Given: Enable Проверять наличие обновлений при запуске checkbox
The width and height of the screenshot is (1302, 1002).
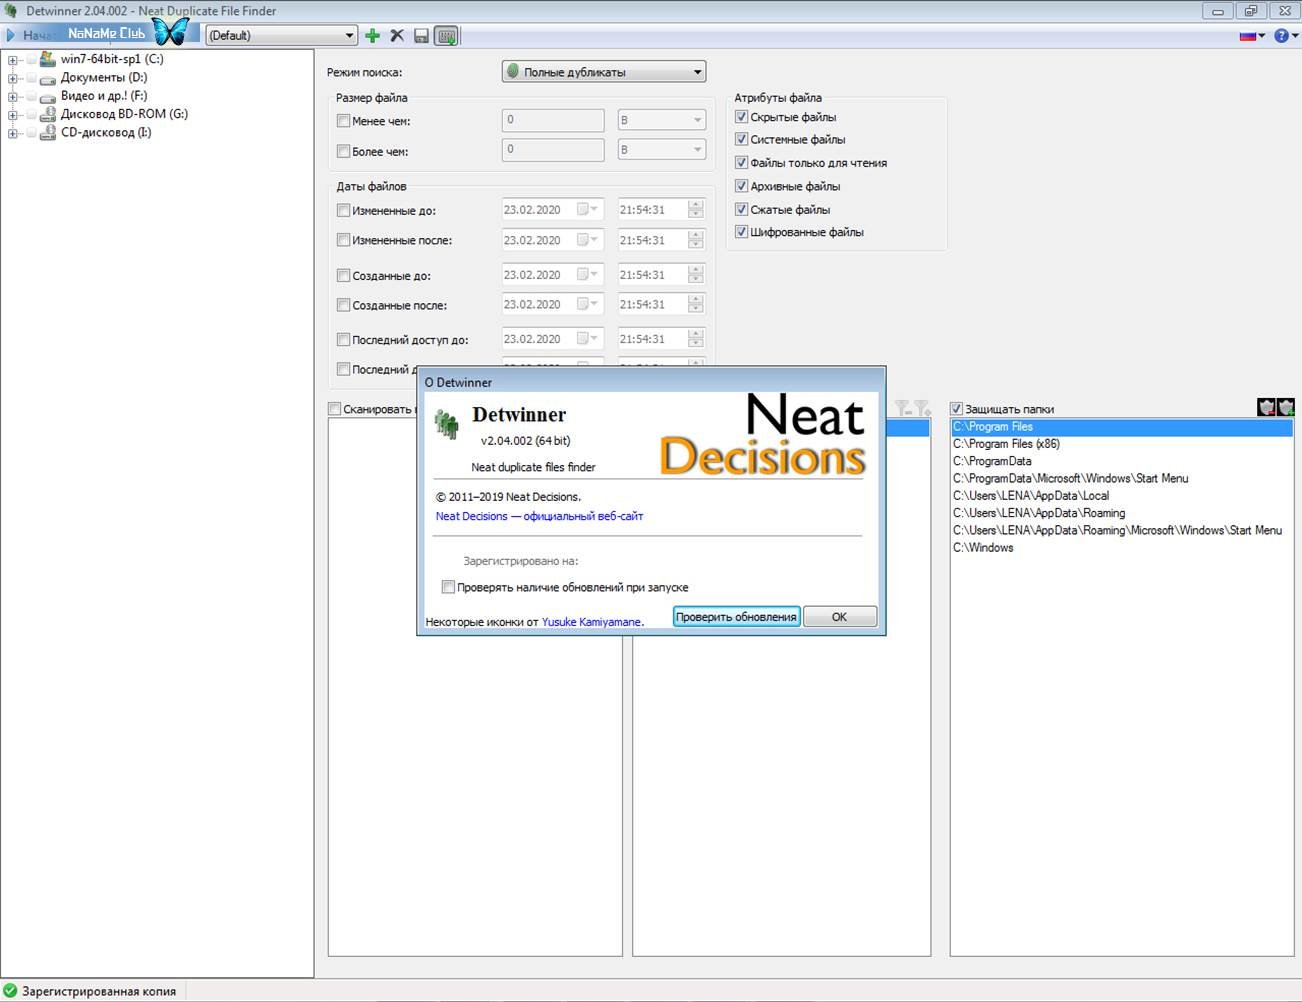Looking at the screenshot, I should [x=448, y=587].
